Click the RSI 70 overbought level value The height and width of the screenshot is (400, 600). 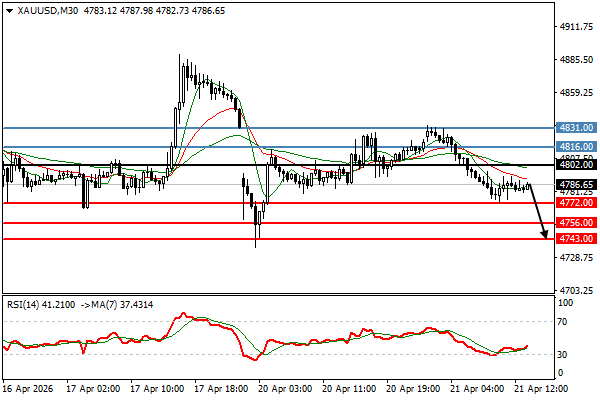click(565, 321)
